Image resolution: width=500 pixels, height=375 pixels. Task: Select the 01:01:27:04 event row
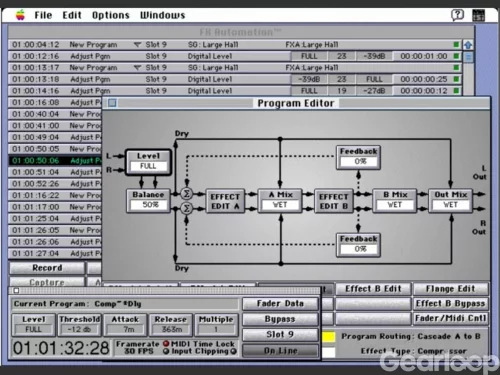coord(55,253)
